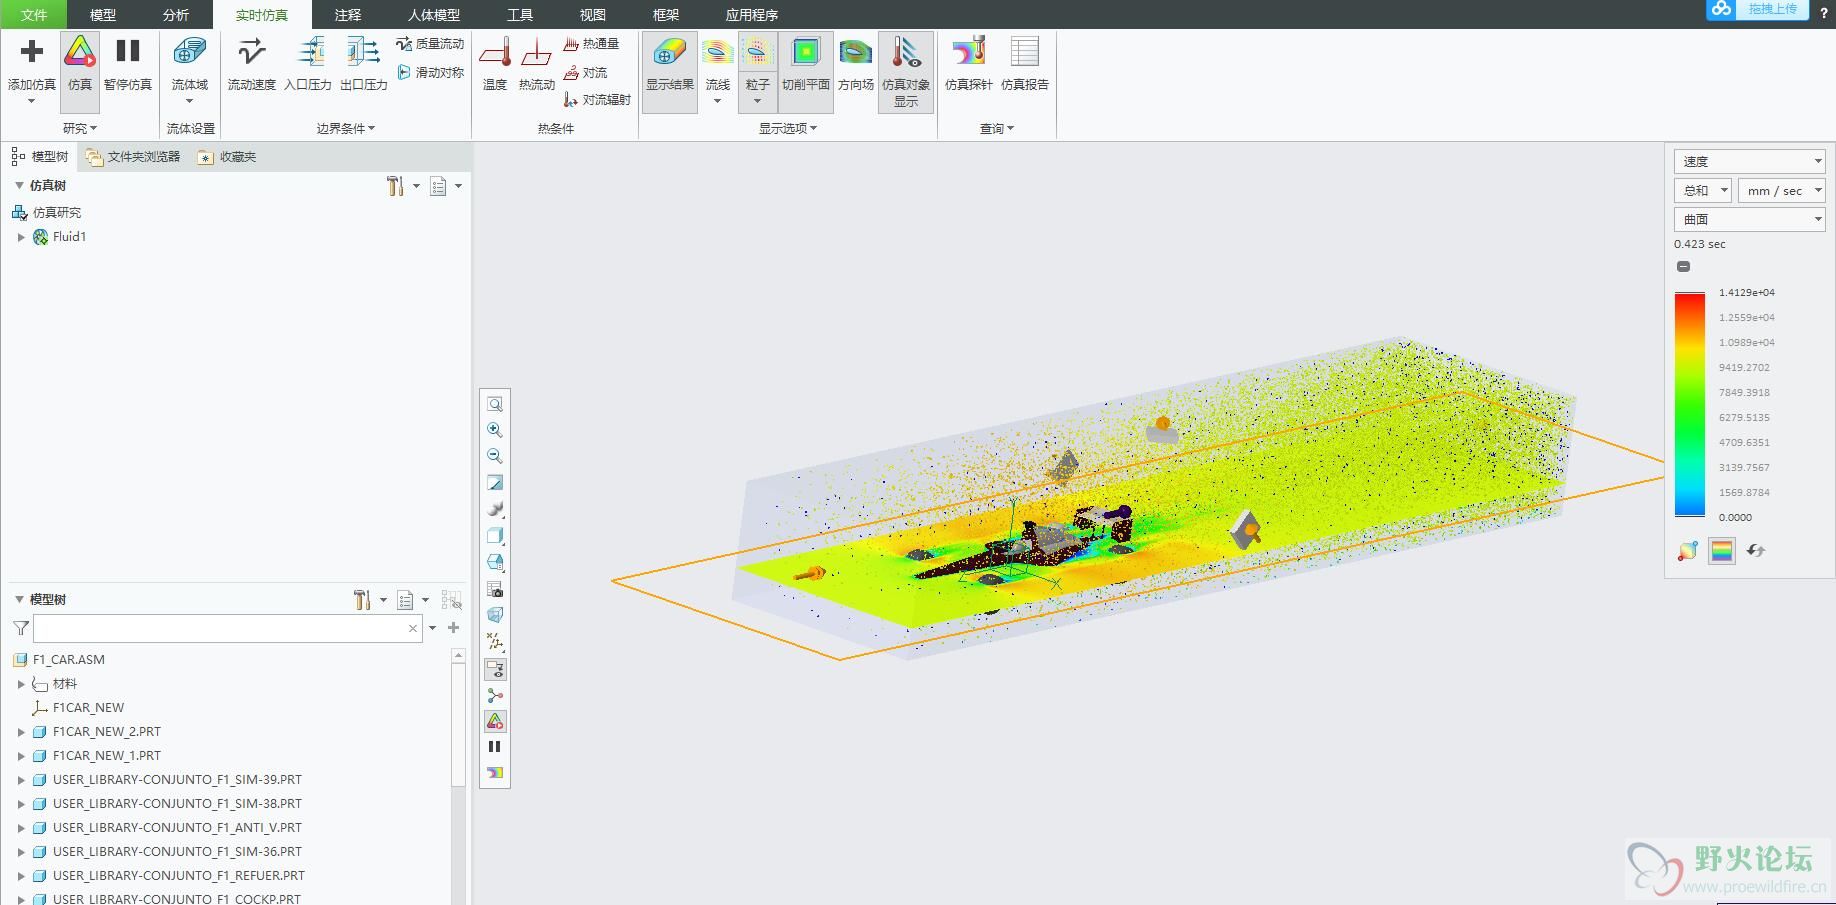The width and height of the screenshot is (1836, 905).
Task: Click Refit view in graphics toolbar
Action: click(x=495, y=404)
